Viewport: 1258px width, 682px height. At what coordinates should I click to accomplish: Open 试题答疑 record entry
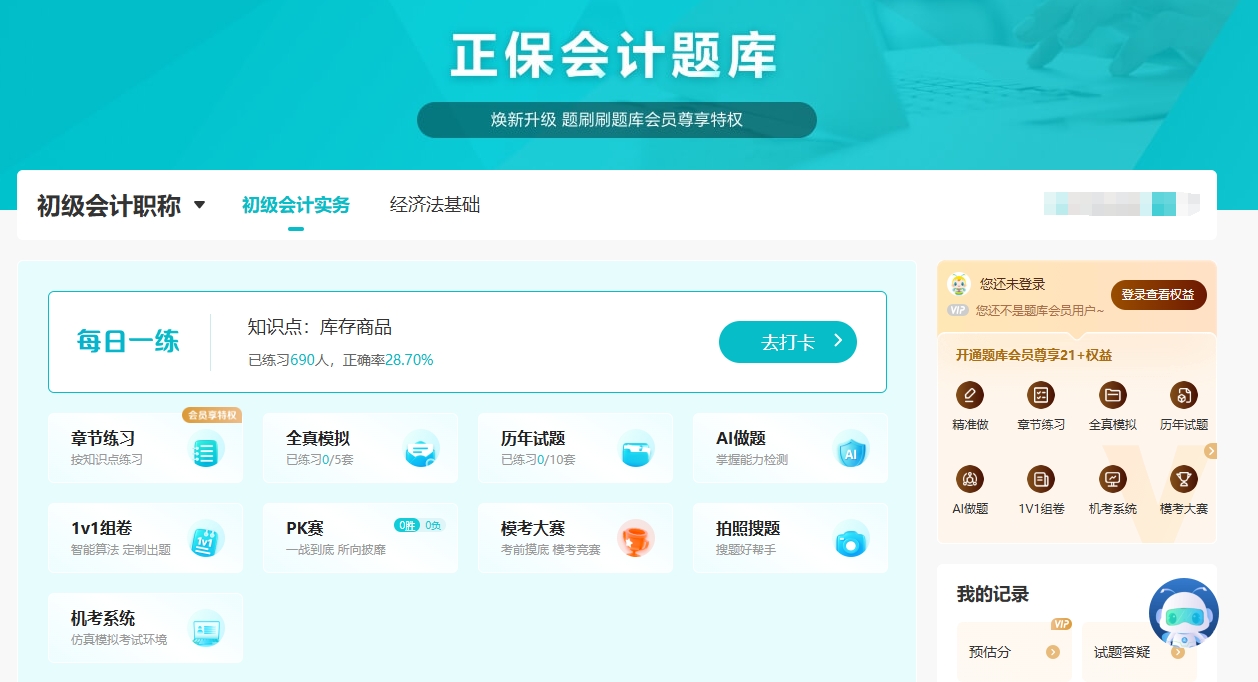click(x=1139, y=652)
